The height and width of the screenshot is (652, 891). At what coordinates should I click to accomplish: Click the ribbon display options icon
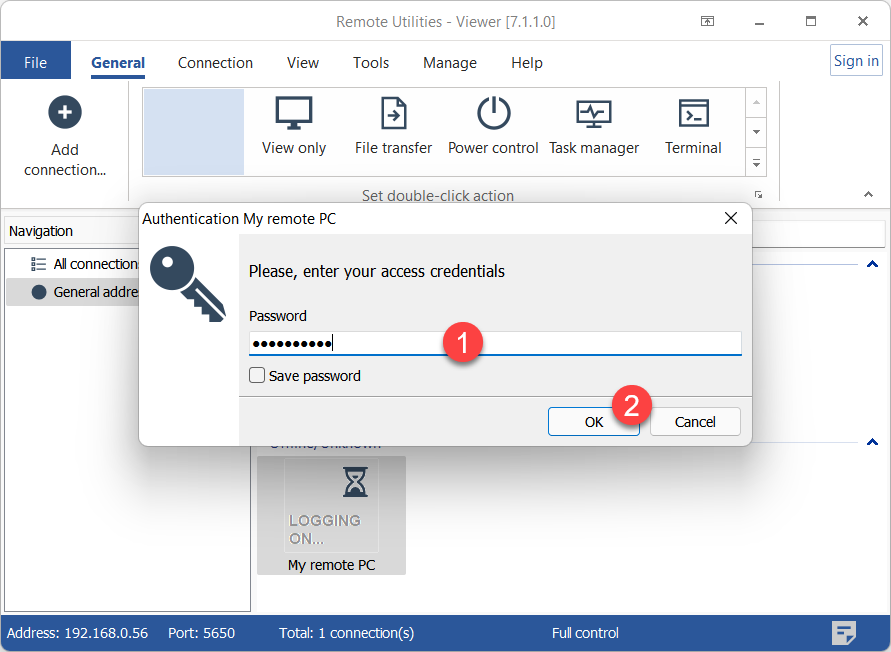coord(707,21)
